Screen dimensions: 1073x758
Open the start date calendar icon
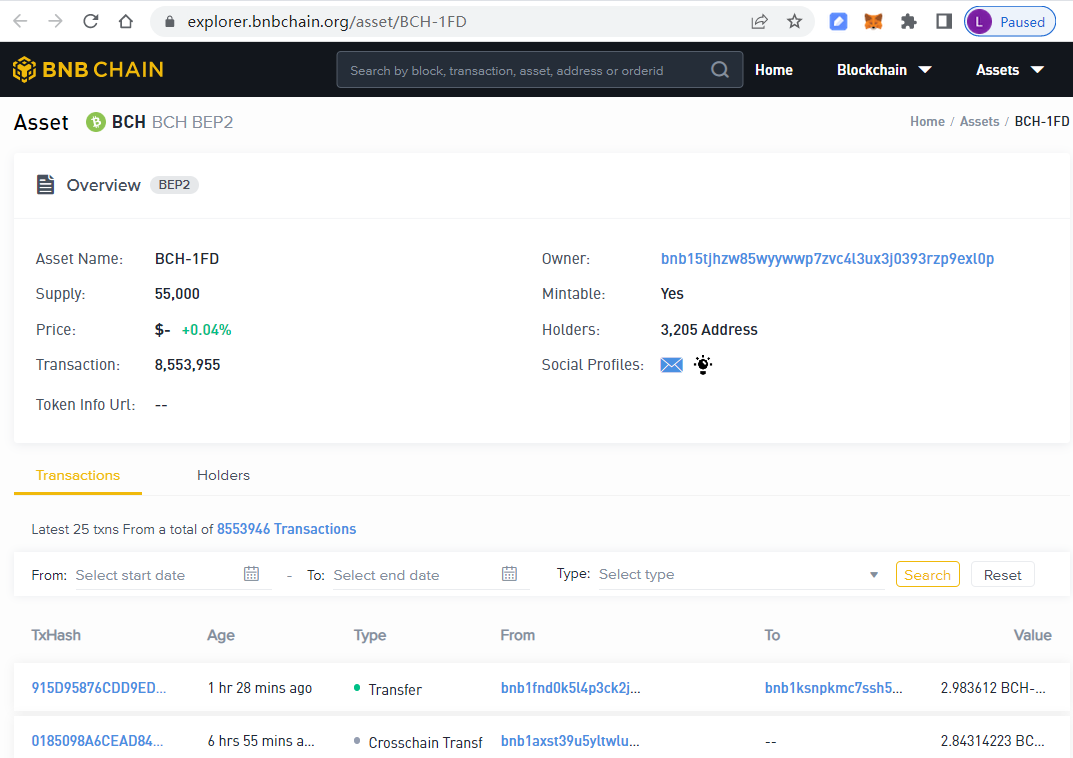tap(251, 574)
